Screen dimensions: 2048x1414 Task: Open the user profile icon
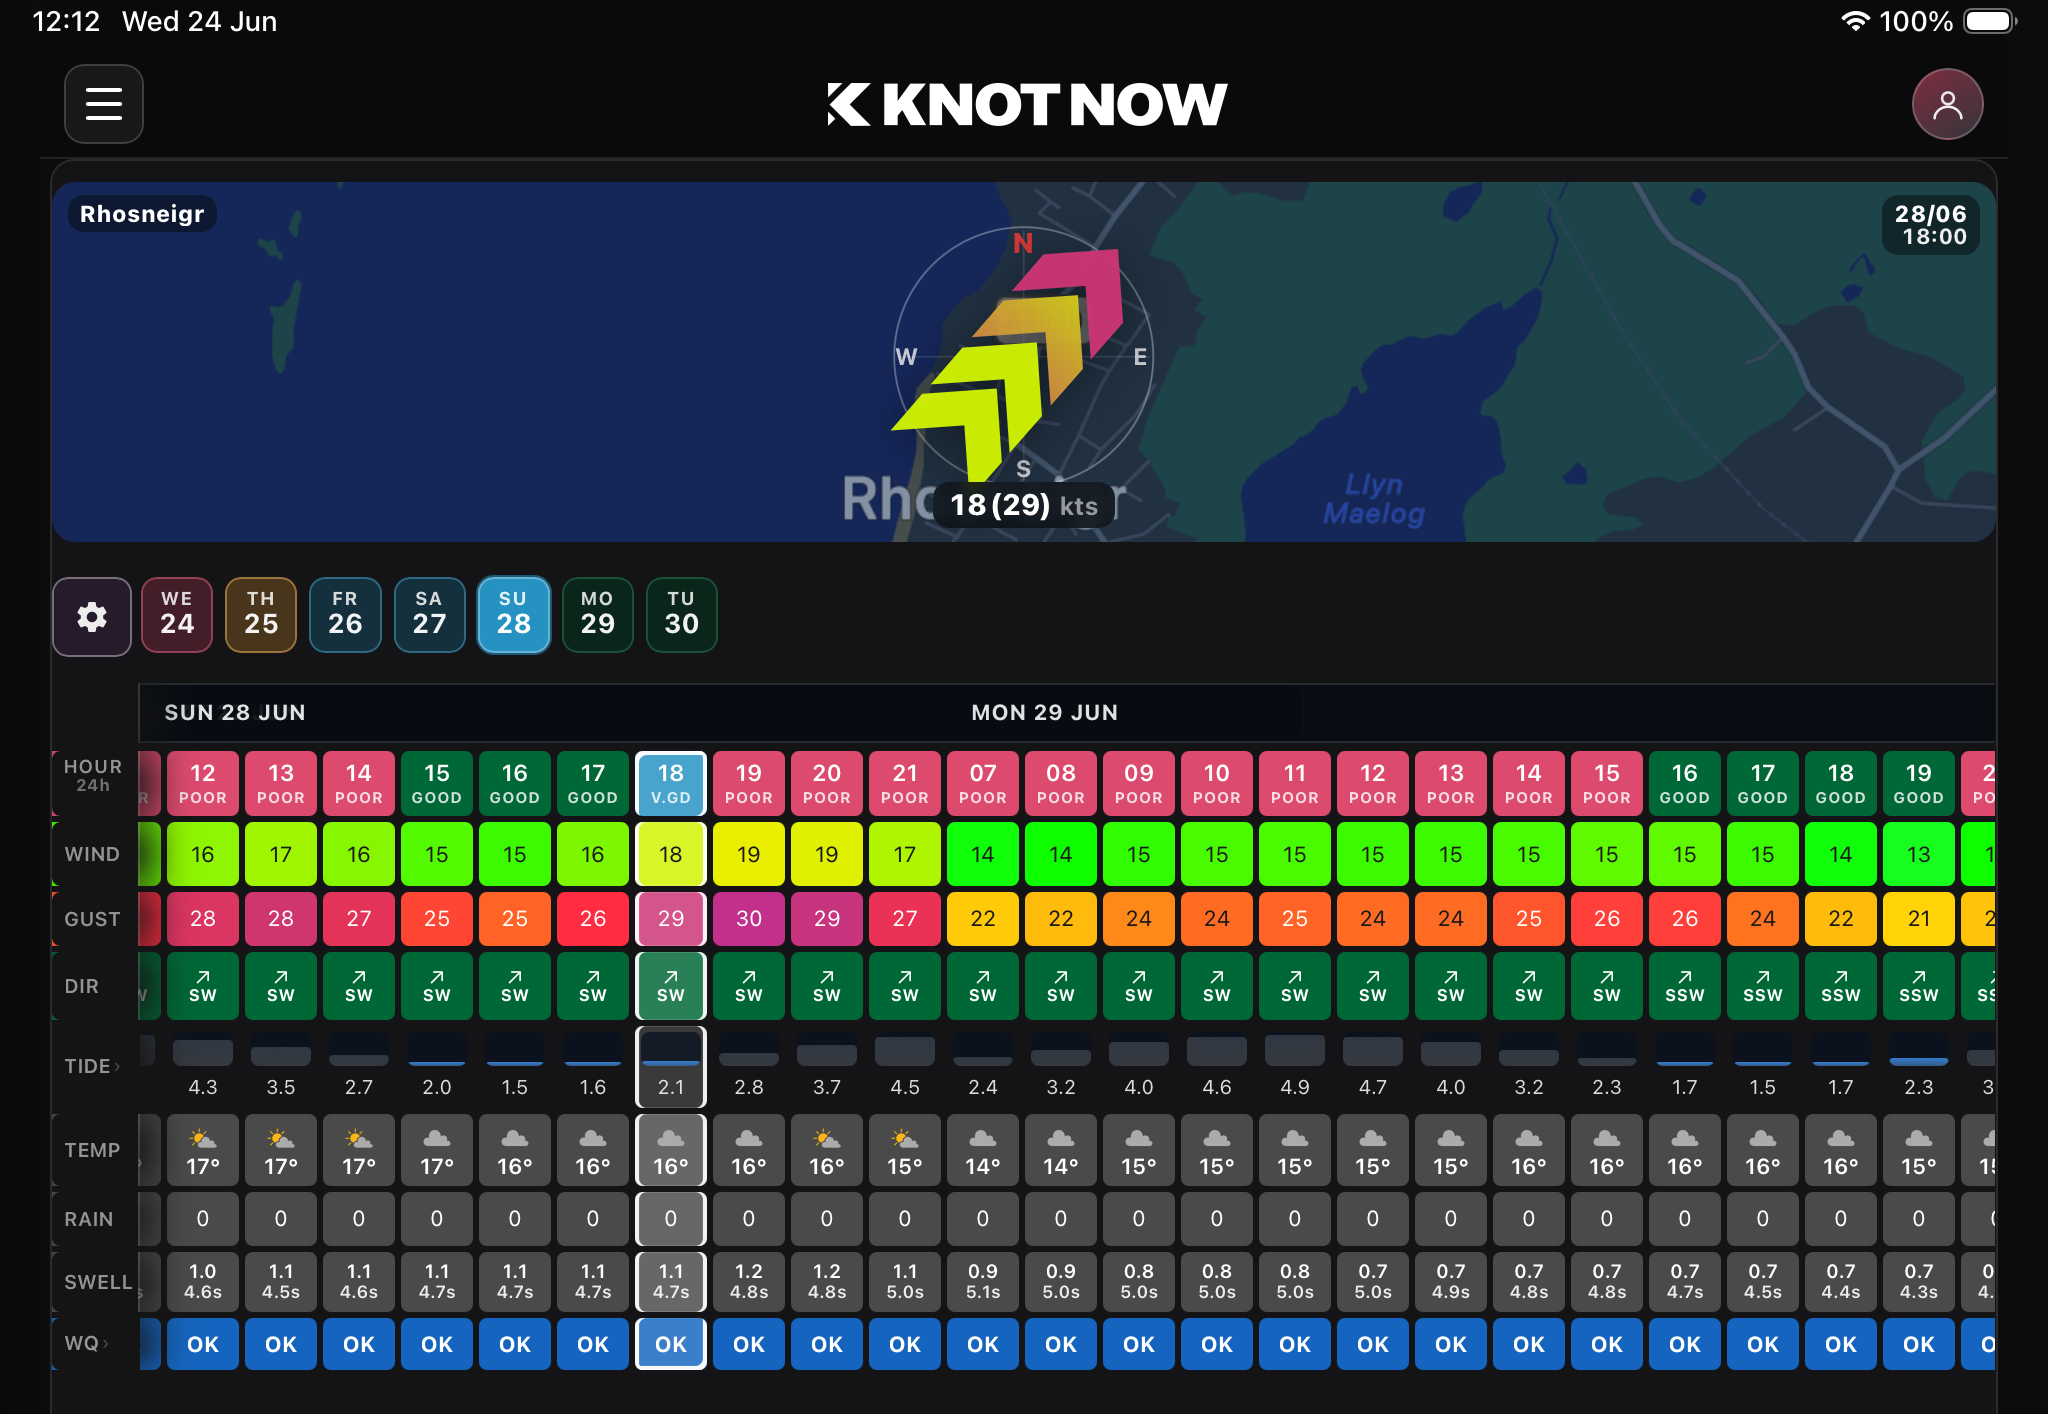1947,104
